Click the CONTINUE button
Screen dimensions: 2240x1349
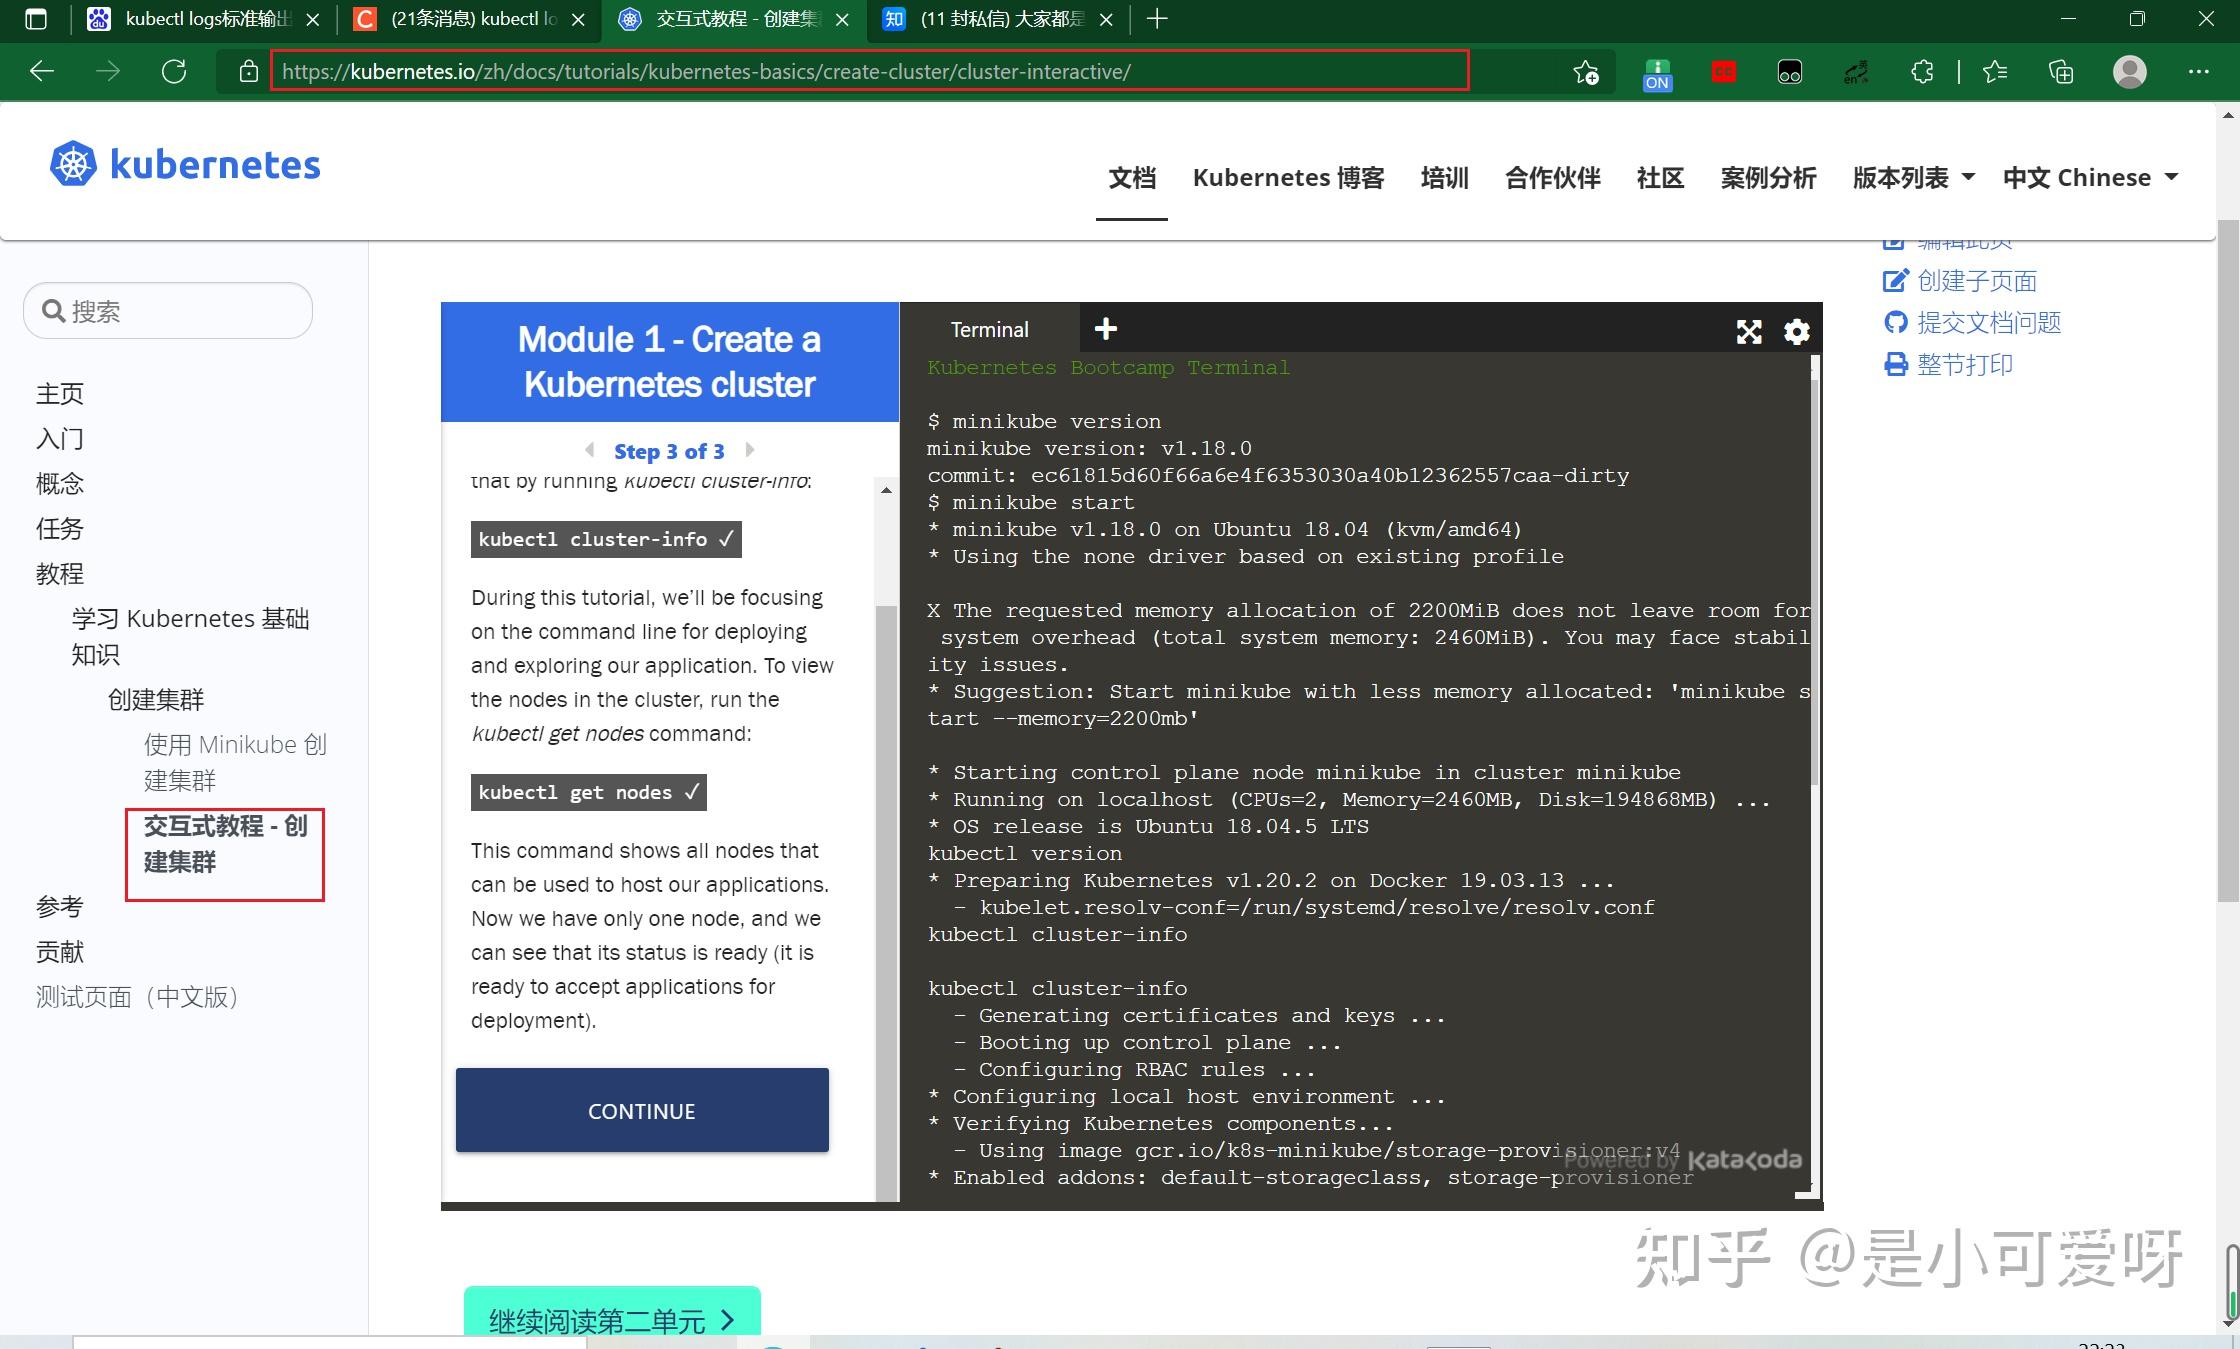pos(641,1110)
